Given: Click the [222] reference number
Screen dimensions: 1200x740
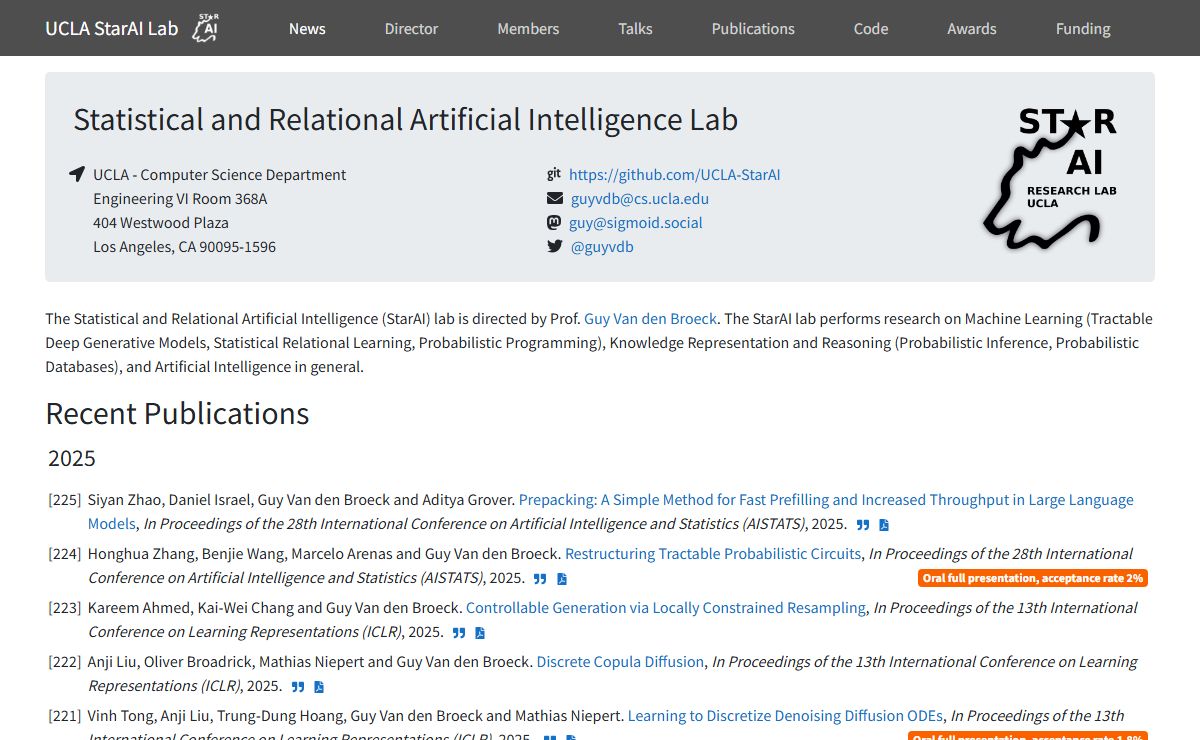Looking at the screenshot, I should tap(64, 661).
